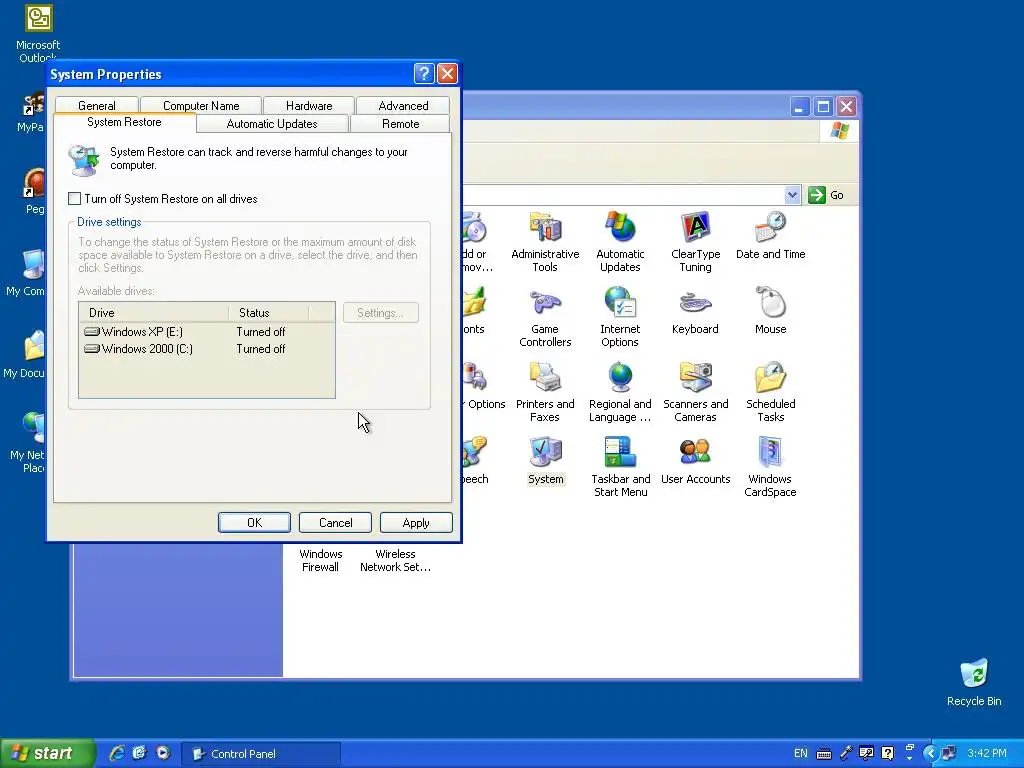The width and height of the screenshot is (1024, 768).
Task: Click the What's This help button
Action: [424, 73]
